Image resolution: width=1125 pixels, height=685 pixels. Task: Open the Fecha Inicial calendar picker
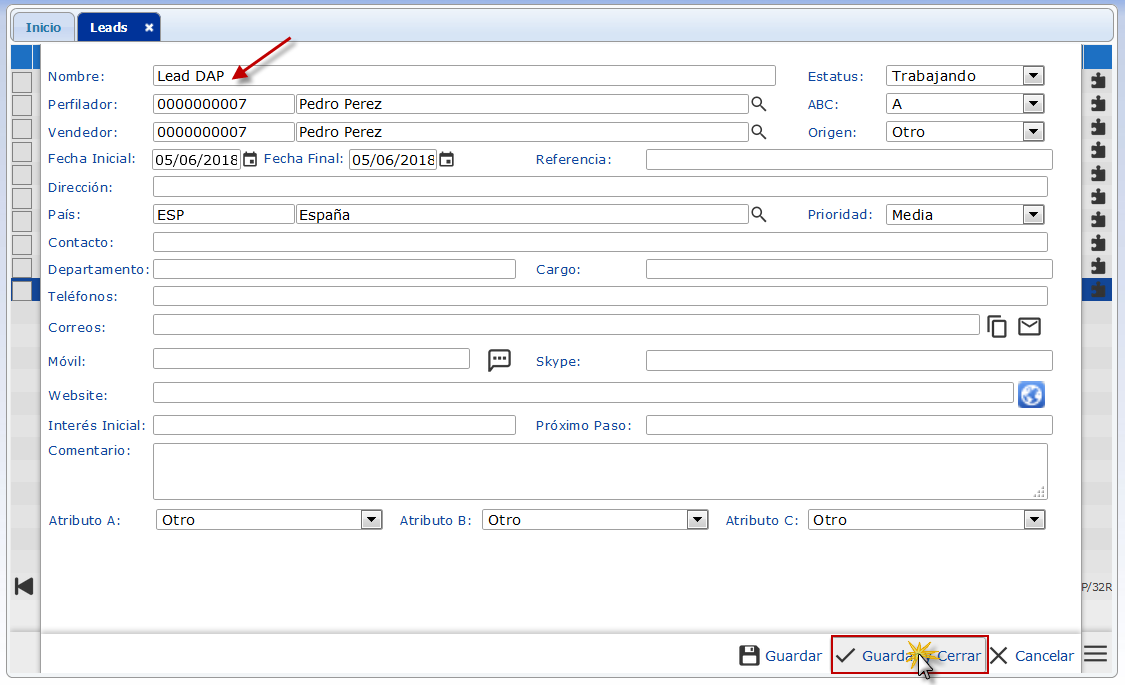coord(250,159)
